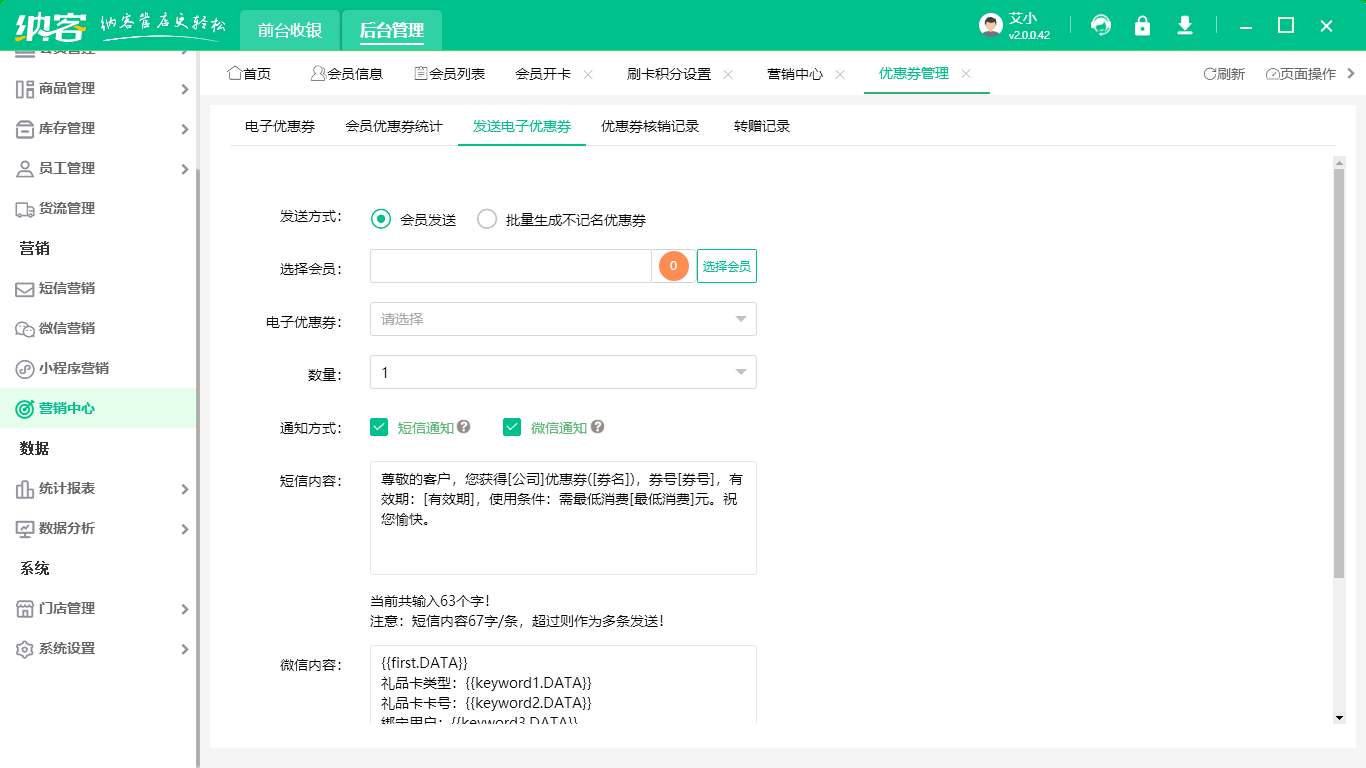This screenshot has width=1366, height=768.
Task: Click the download icon in the title bar
Action: (1184, 25)
